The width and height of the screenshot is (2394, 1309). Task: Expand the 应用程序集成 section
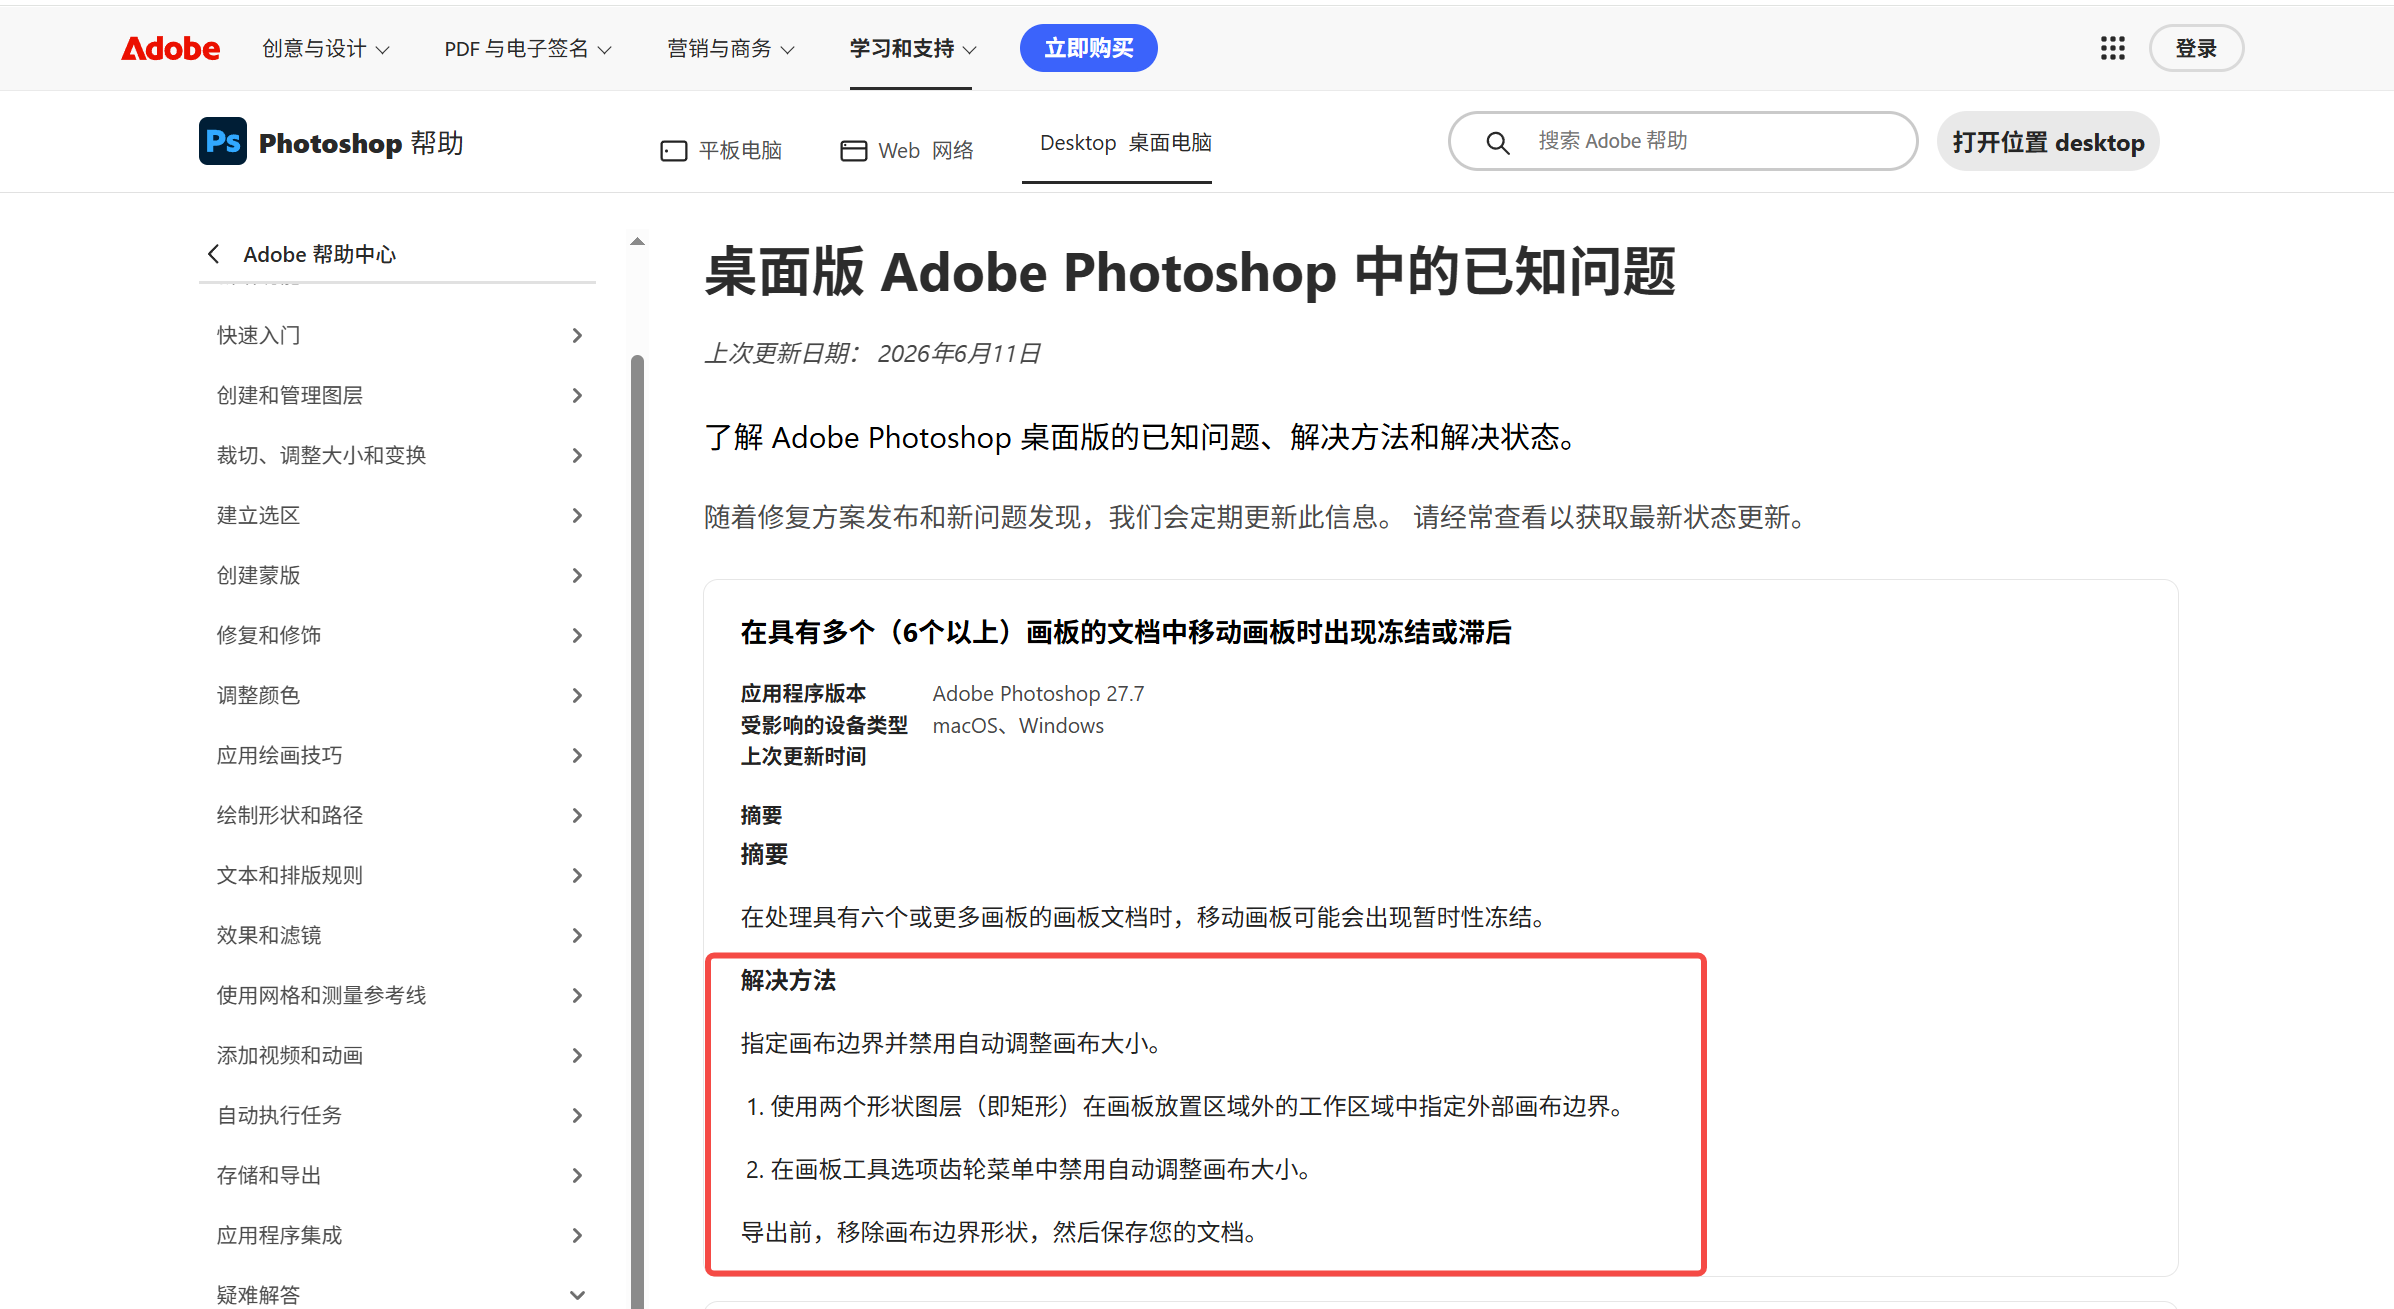click(x=398, y=1235)
